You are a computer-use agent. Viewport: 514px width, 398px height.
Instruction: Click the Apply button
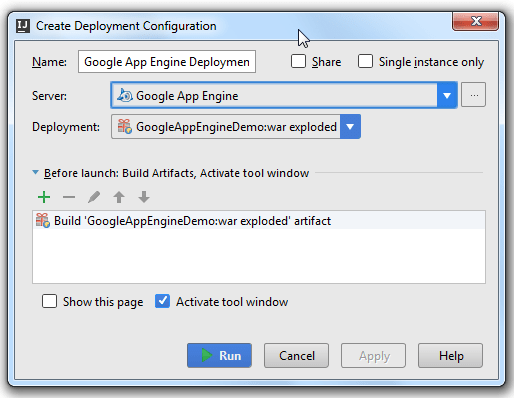373,355
